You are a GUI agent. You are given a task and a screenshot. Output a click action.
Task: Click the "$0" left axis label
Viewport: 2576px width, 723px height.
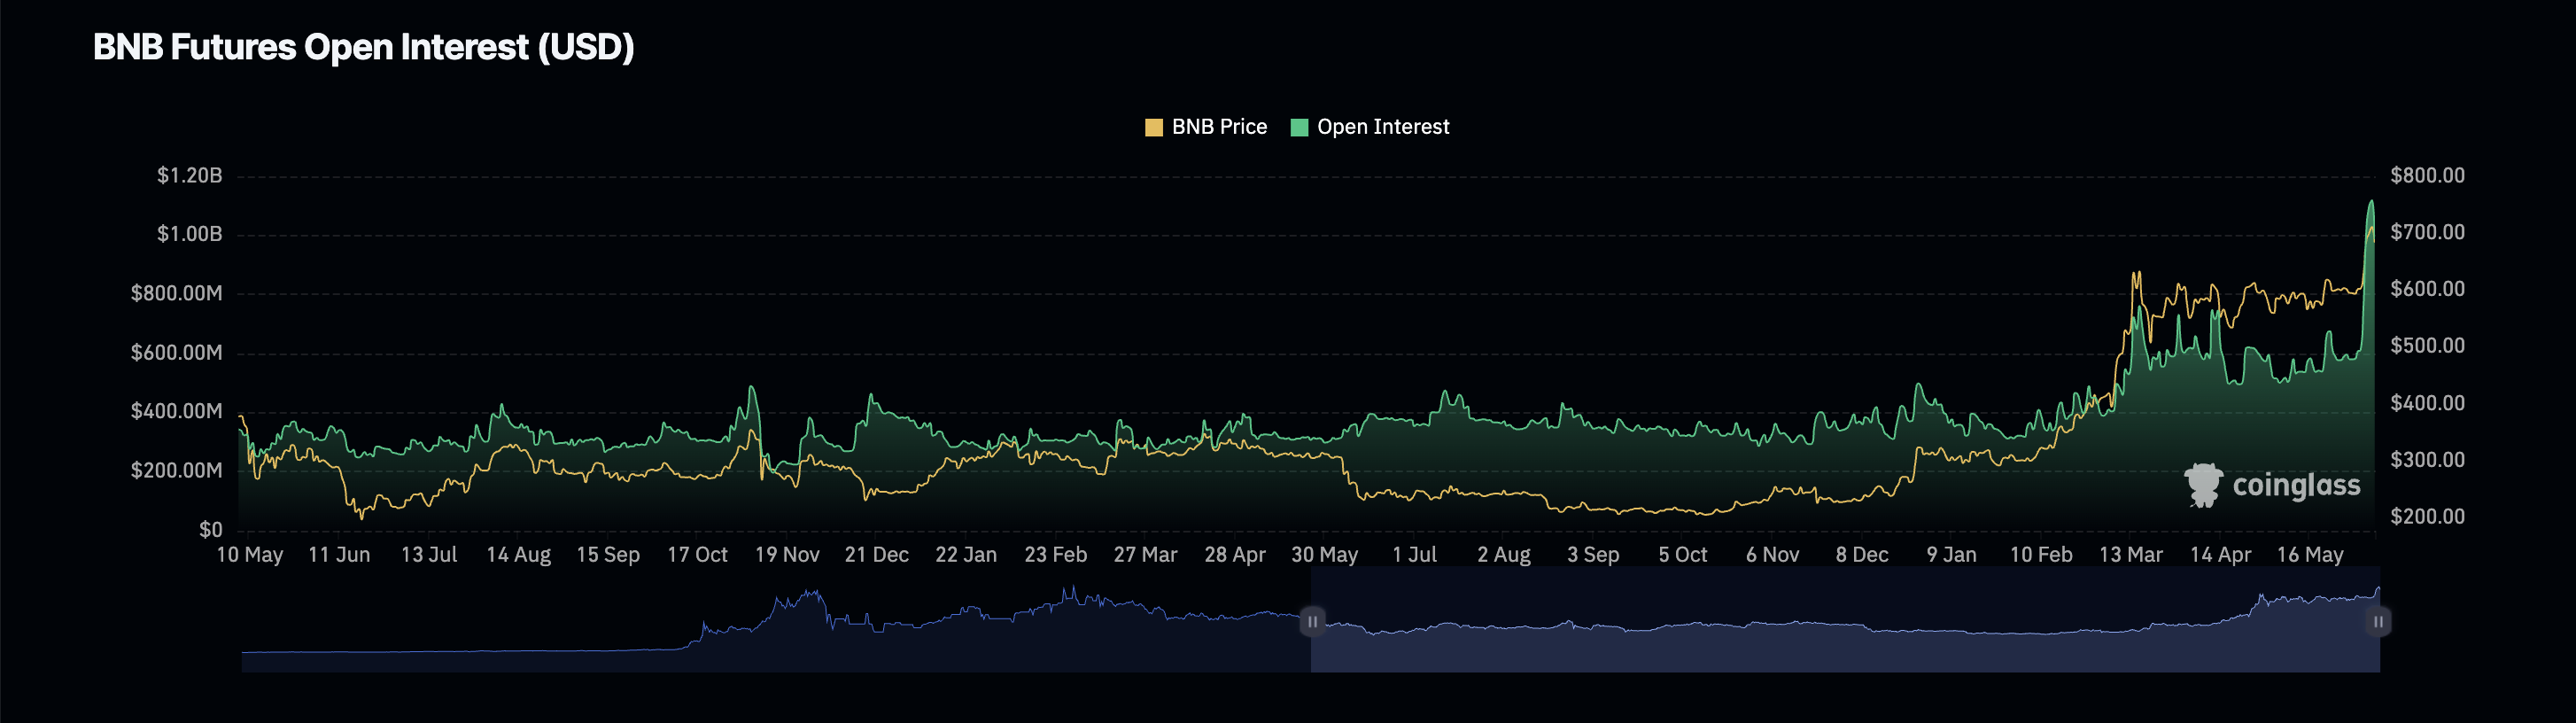click(211, 529)
